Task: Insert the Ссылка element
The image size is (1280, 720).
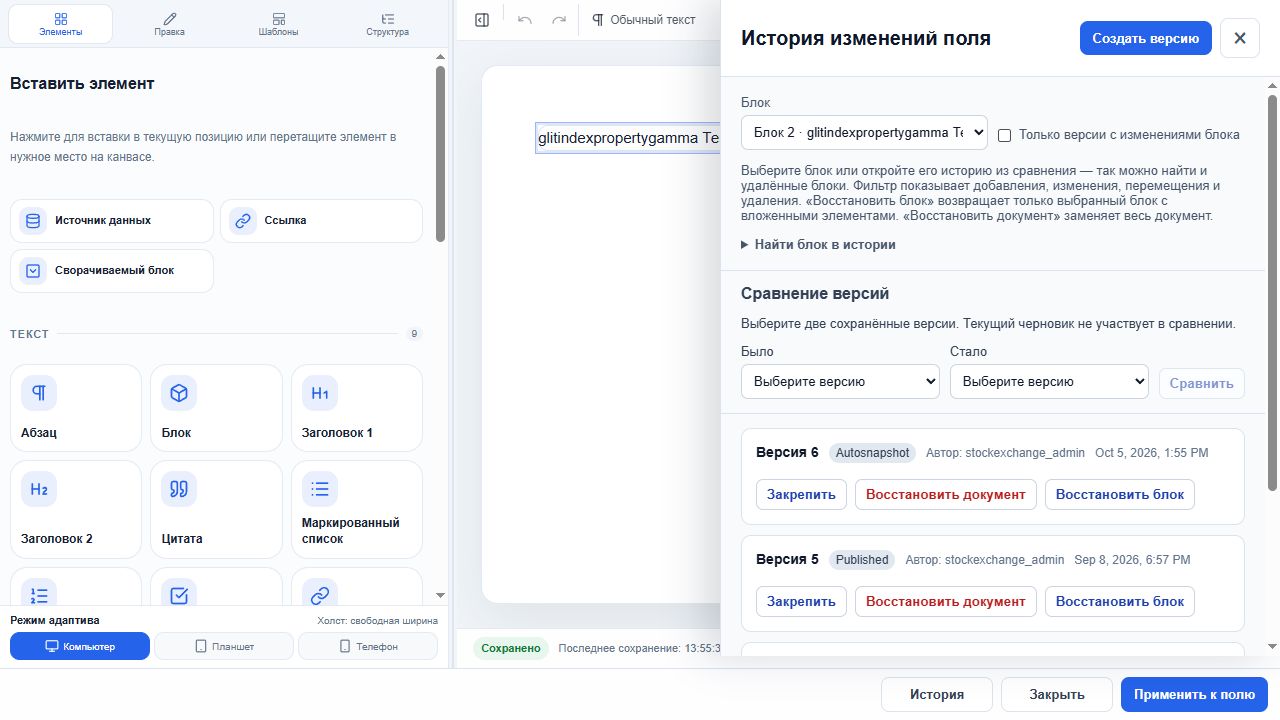Action: [321, 221]
